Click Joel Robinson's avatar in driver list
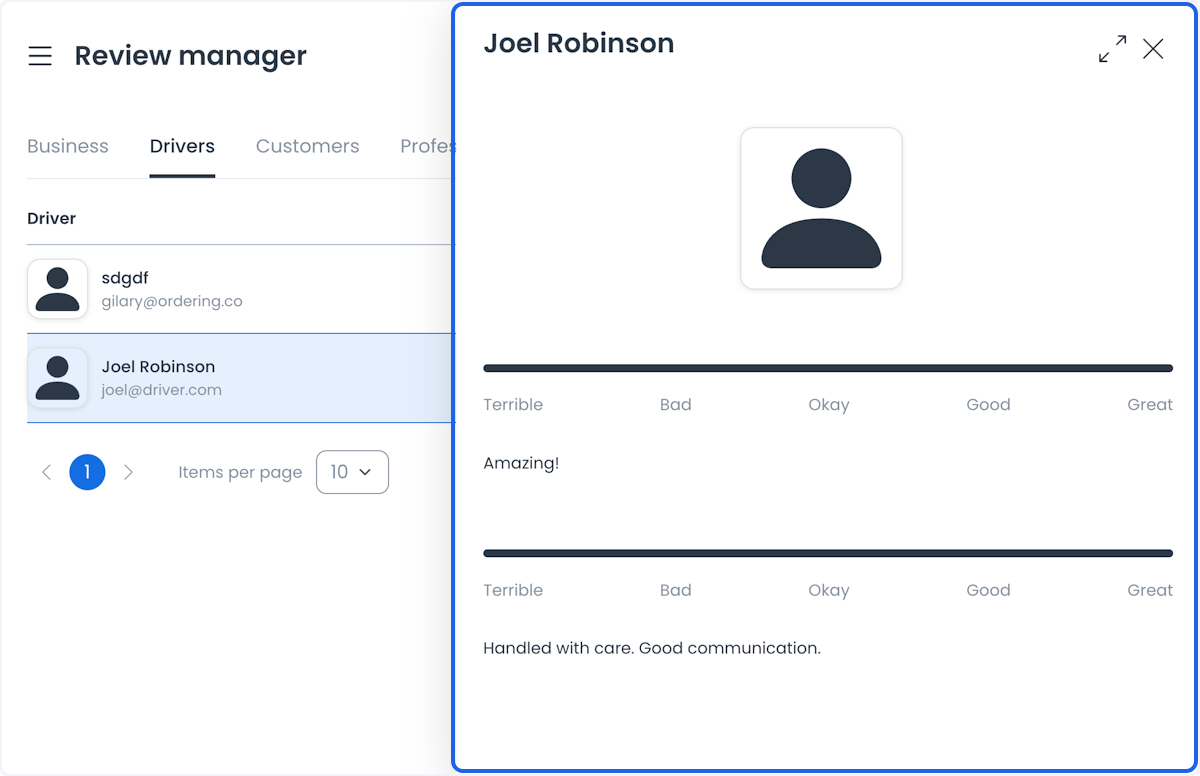 point(58,378)
